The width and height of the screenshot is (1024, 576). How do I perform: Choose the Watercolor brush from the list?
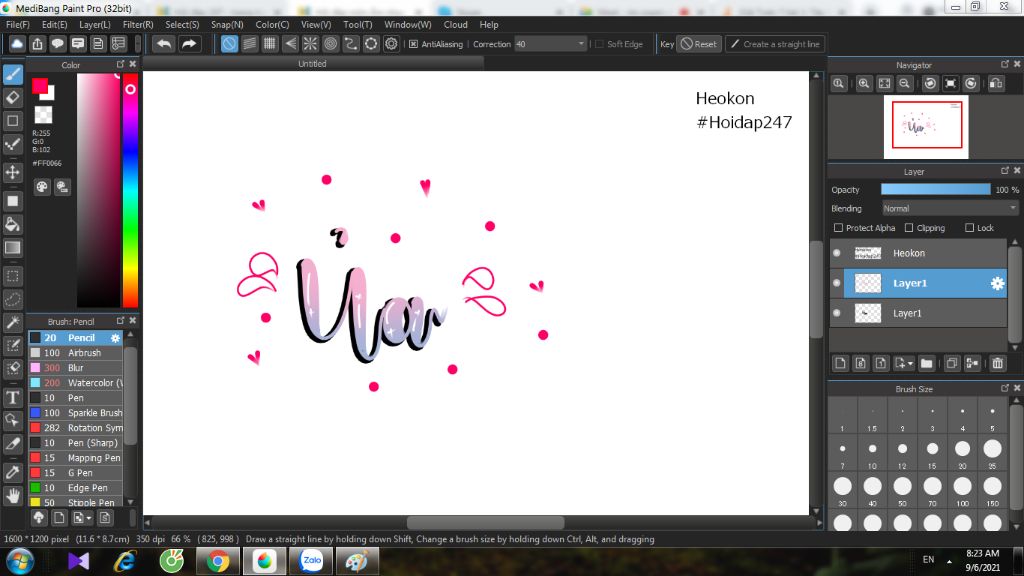point(76,383)
